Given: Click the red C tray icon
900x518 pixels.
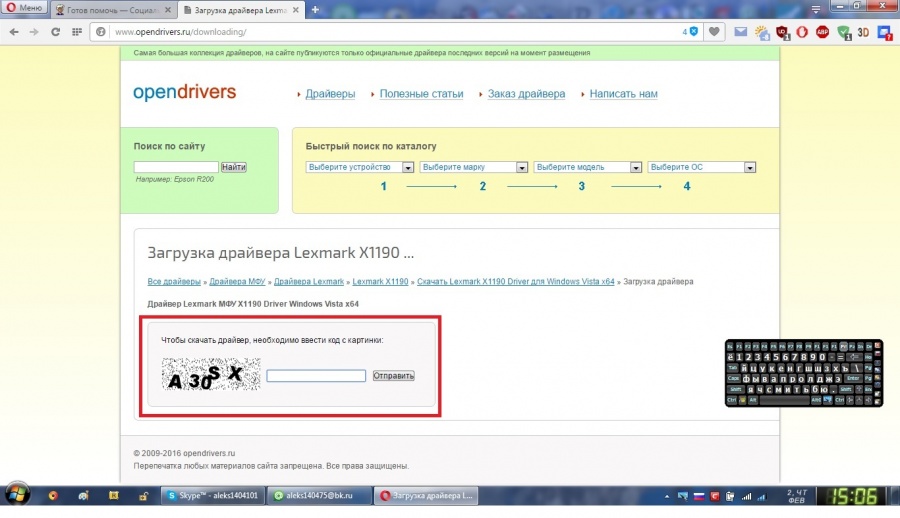Looking at the screenshot, I should coord(715,496).
